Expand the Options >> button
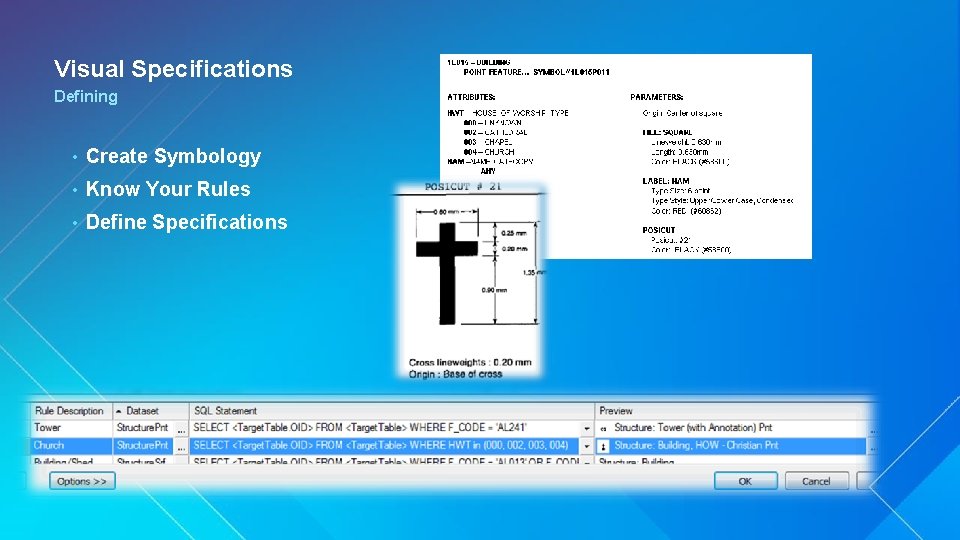The height and width of the screenshot is (540, 960). coord(82,481)
